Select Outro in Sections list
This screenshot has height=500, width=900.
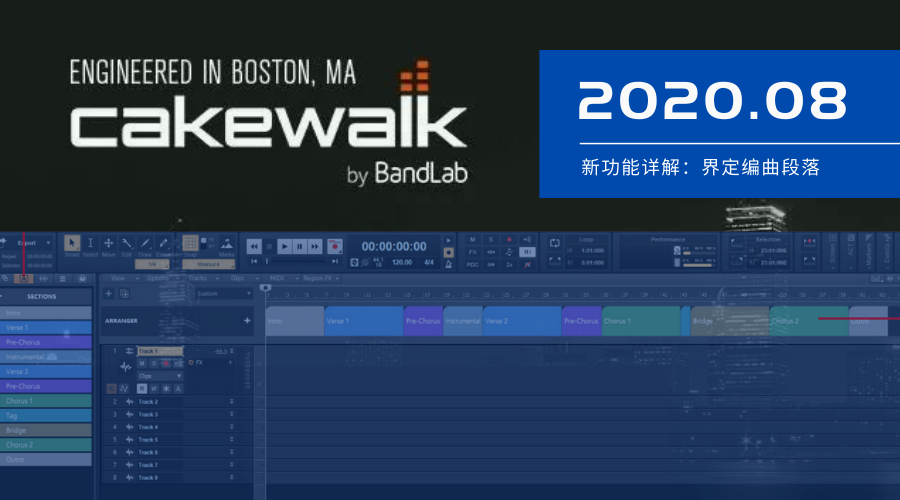coord(46,460)
